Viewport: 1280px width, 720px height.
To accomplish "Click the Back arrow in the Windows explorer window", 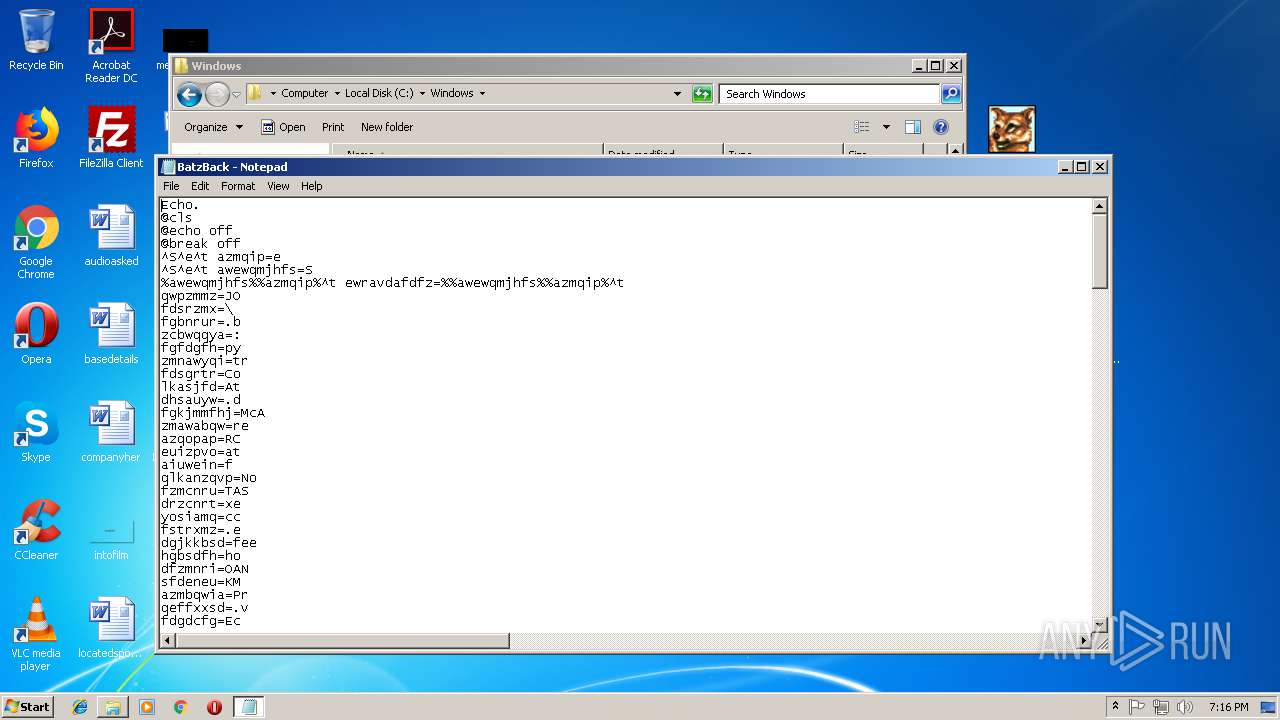I will click(x=189, y=94).
